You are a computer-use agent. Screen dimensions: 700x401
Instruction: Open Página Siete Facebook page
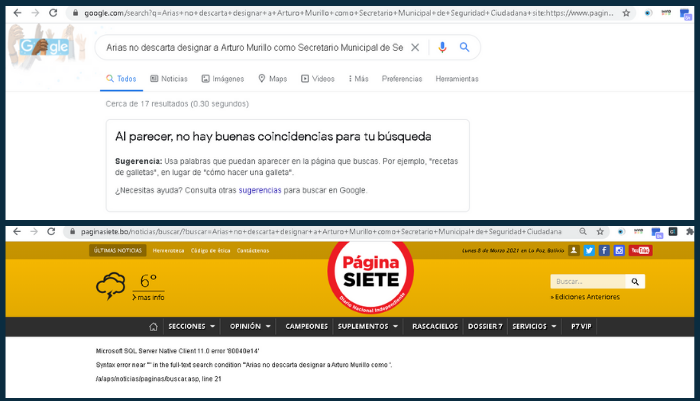(x=604, y=251)
